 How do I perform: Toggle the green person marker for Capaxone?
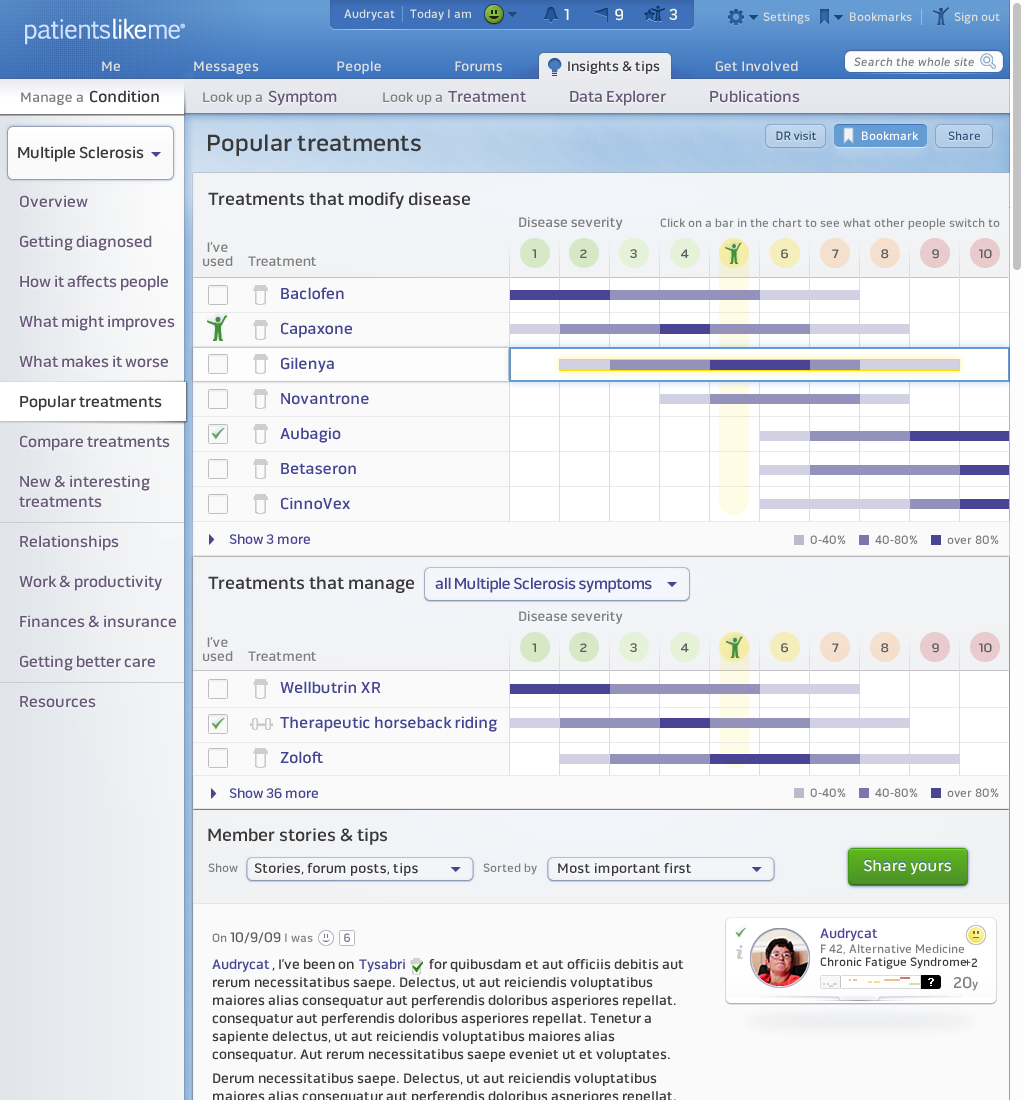coord(218,328)
